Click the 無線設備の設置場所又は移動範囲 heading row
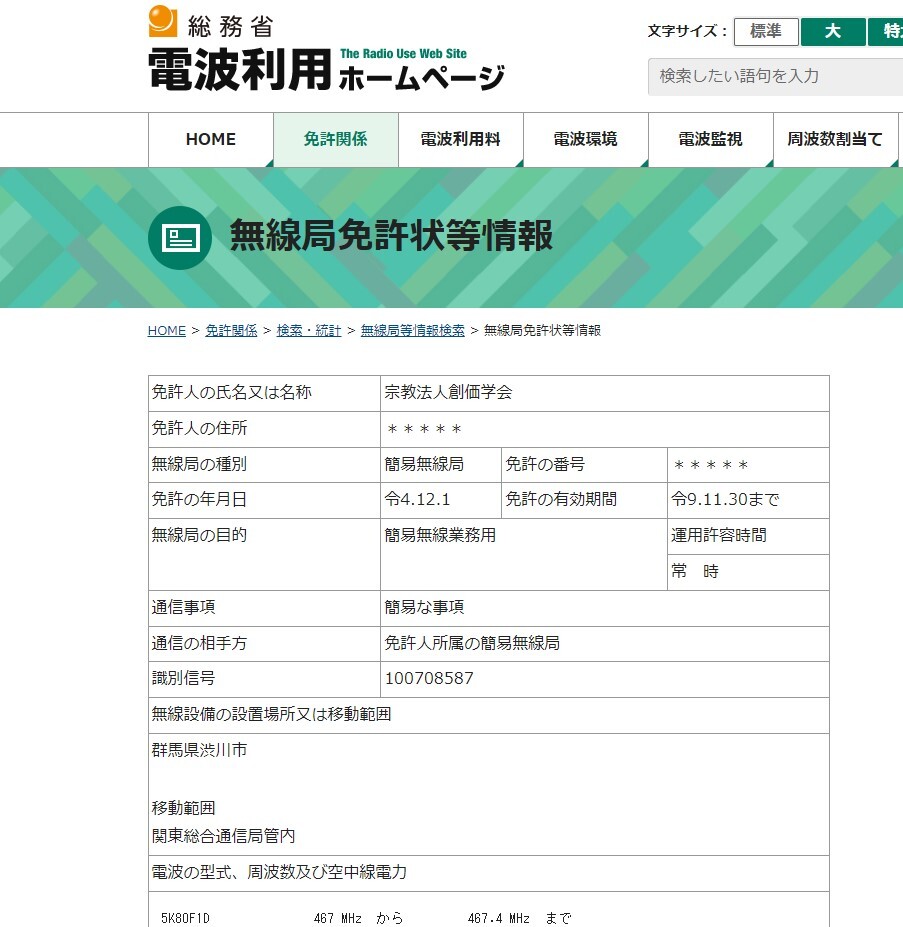903x927 pixels. (488, 715)
